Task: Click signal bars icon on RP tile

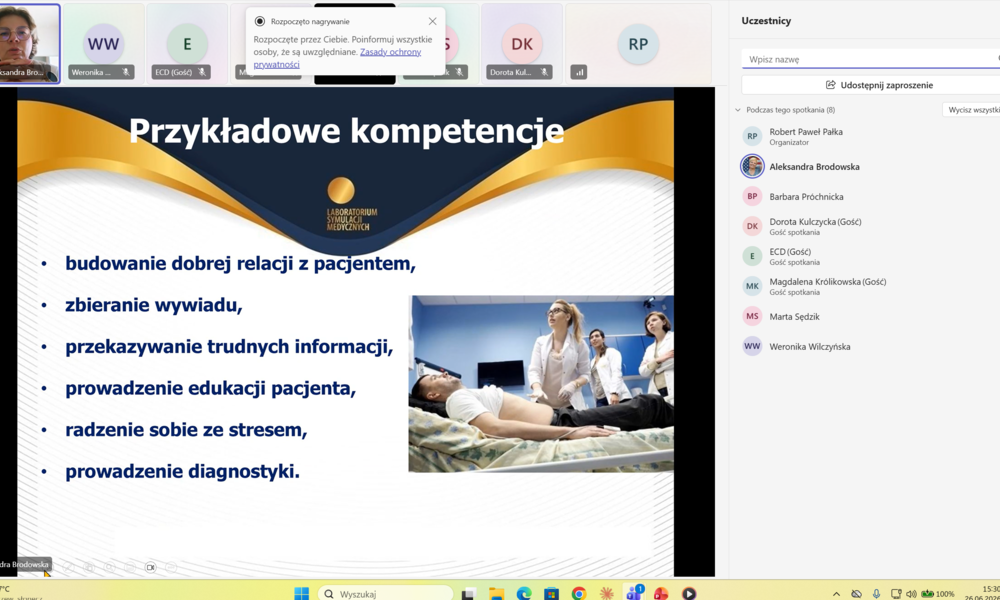Action: 579,73
